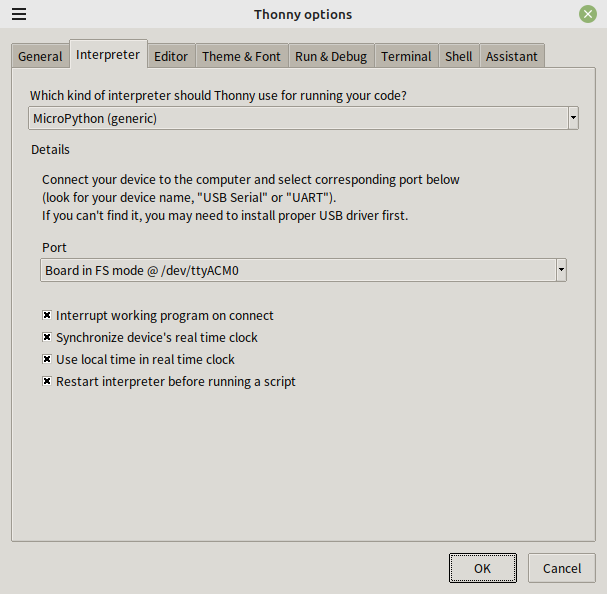Open the Terminal tab
Image resolution: width=607 pixels, height=594 pixels.
(406, 56)
